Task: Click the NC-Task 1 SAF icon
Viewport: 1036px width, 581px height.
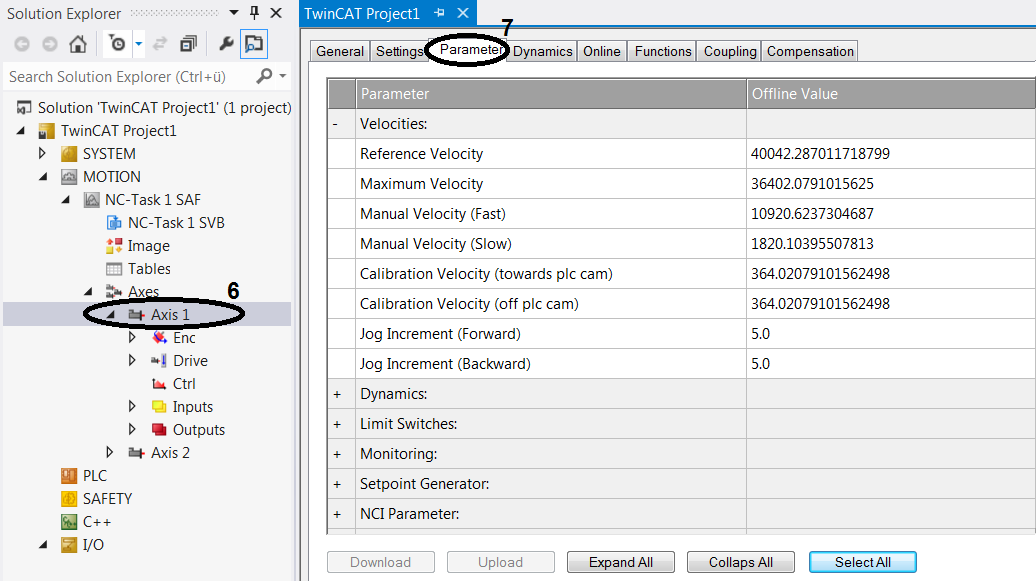Action: [x=92, y=200]
